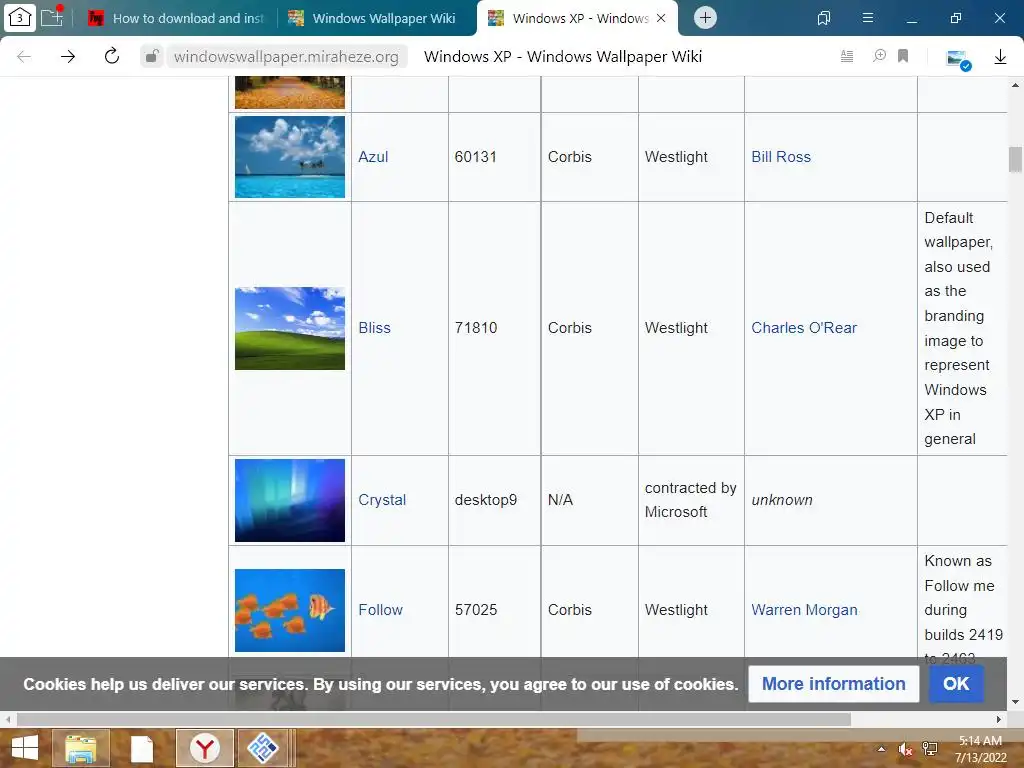Open the browser home tab counter icon
This screenshot has width=1024, height=768.
[x=20, y=18]
